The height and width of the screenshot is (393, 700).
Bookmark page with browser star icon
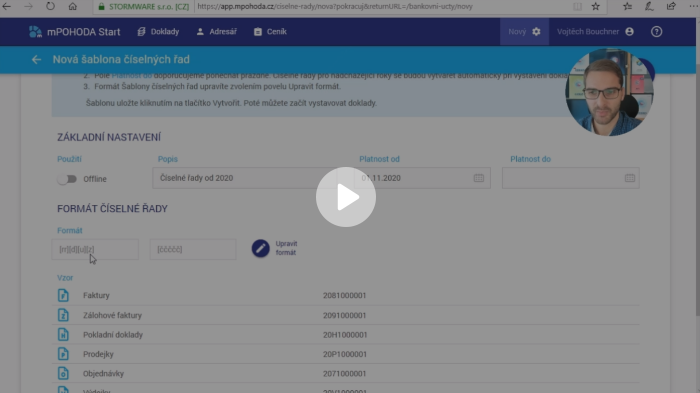(596, 6)
